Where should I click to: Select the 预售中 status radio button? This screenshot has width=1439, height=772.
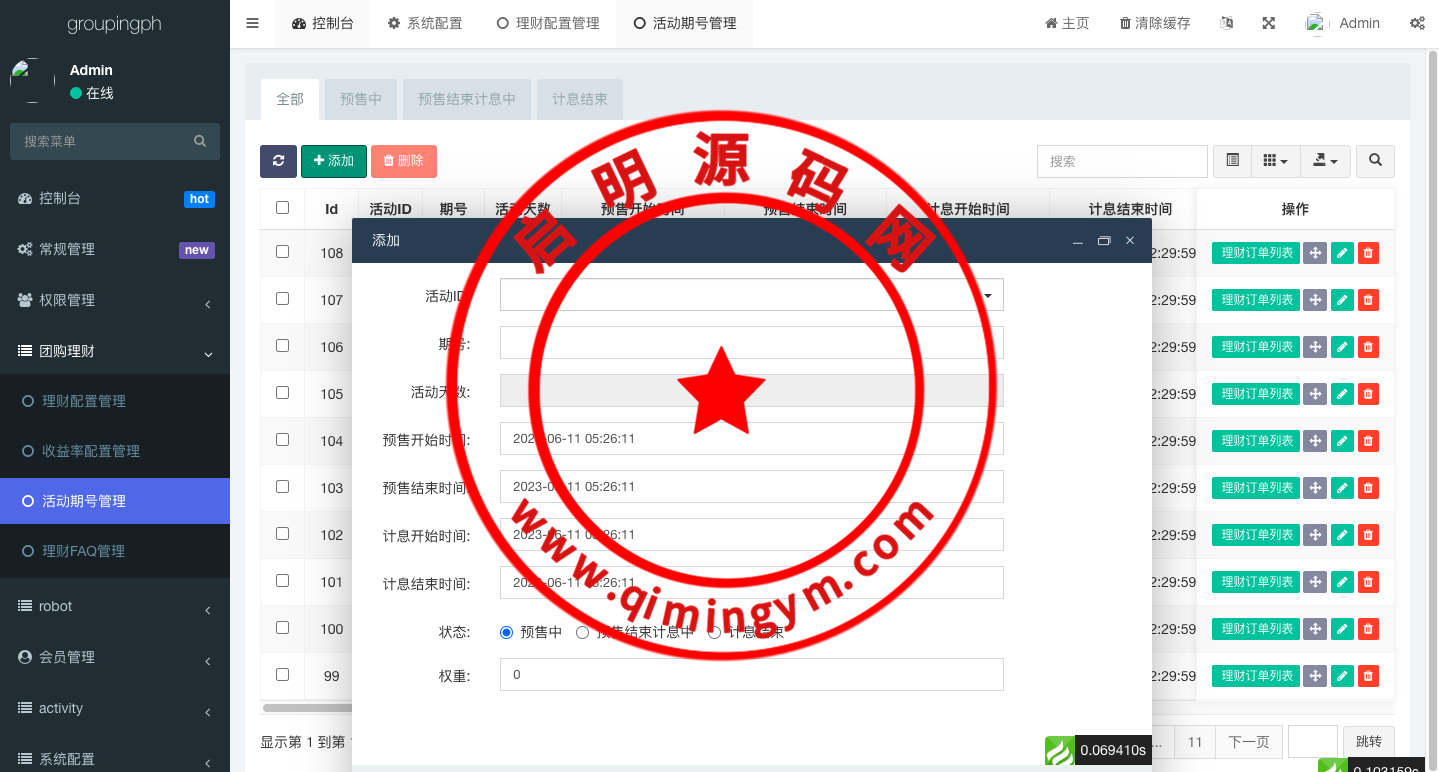pos(506,632)
